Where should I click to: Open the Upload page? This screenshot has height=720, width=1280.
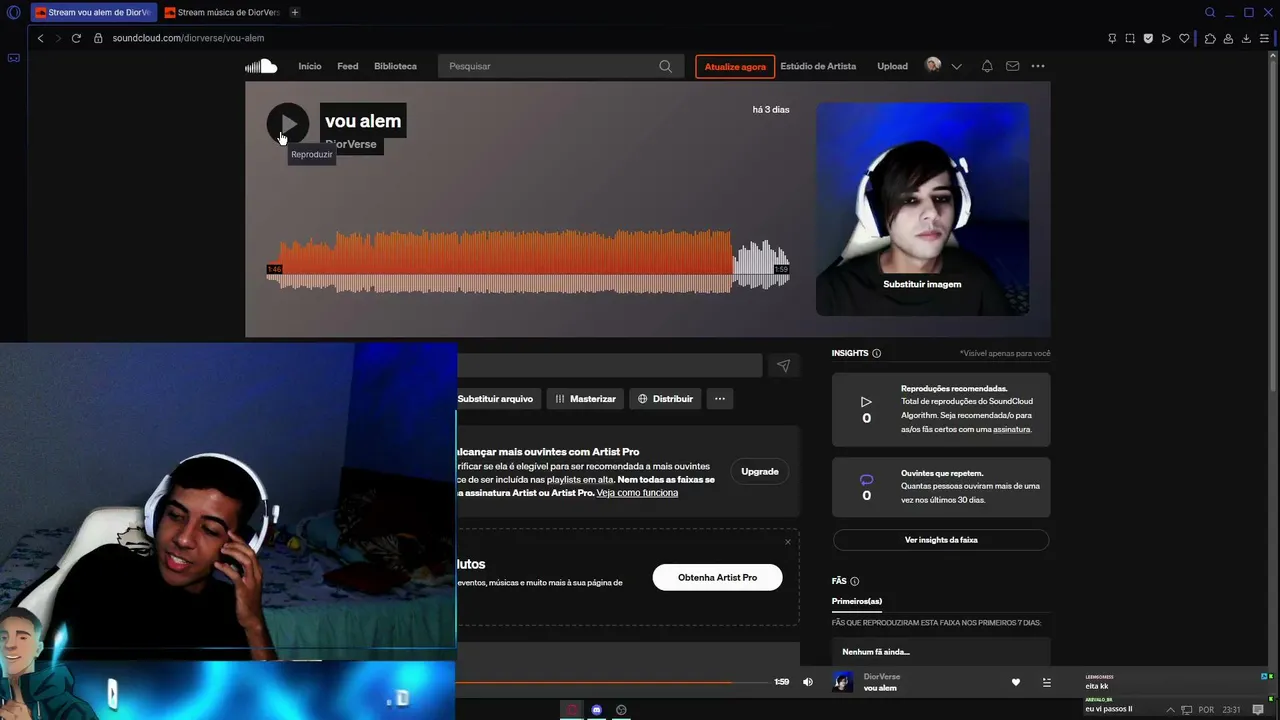(892, 66)
